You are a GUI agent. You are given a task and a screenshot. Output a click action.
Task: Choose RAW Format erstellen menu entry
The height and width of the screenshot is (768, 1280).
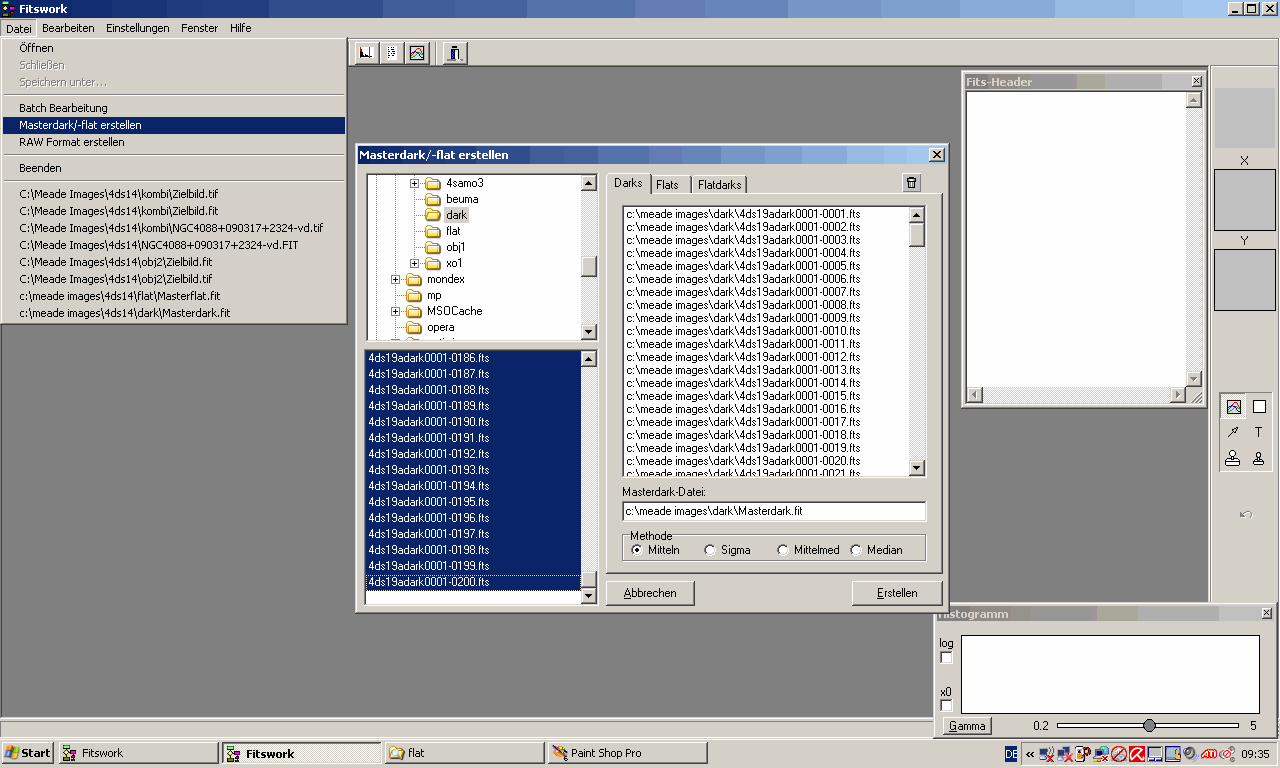(x=72, y=142)
